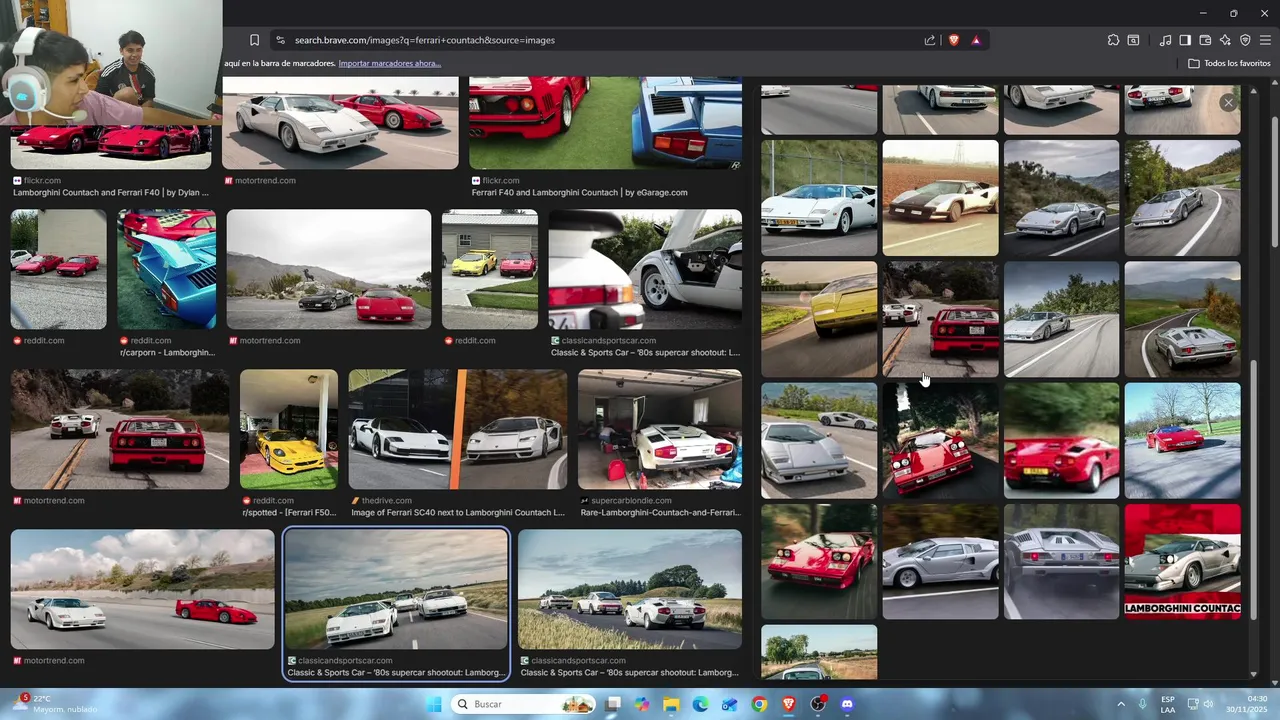Select white Countach in messy garage thumbnail

(x=660, y=429)
